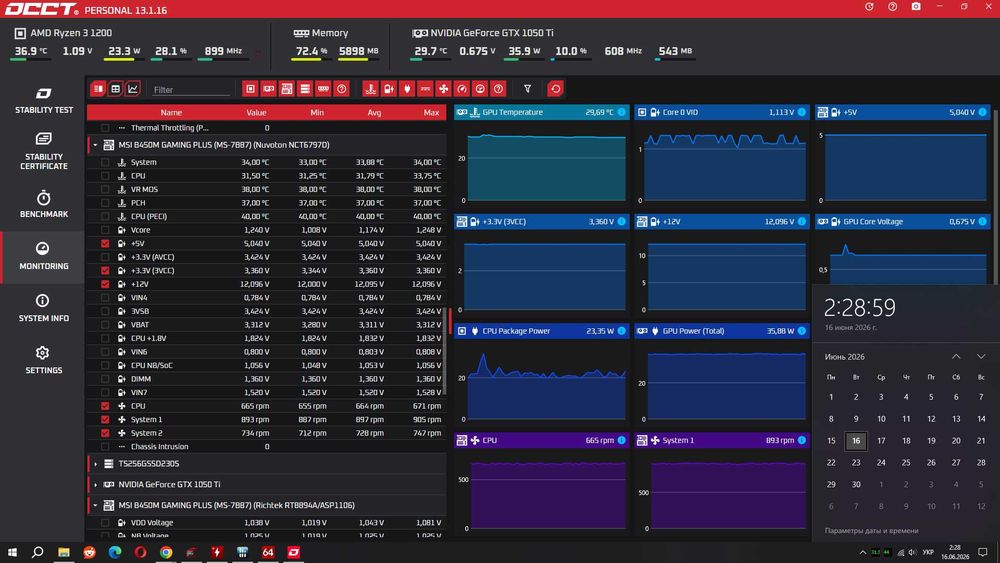Open the Benchmark section
1000x563 pixels.
click(43, 204)
